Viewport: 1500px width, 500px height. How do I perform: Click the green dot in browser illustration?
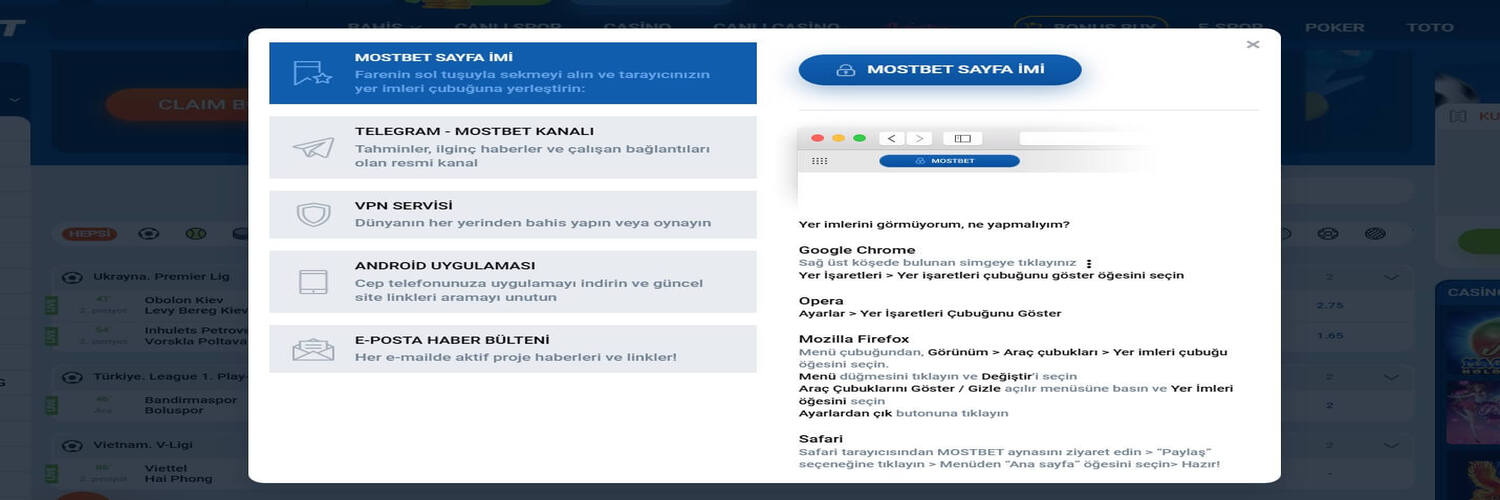[859, 138]
